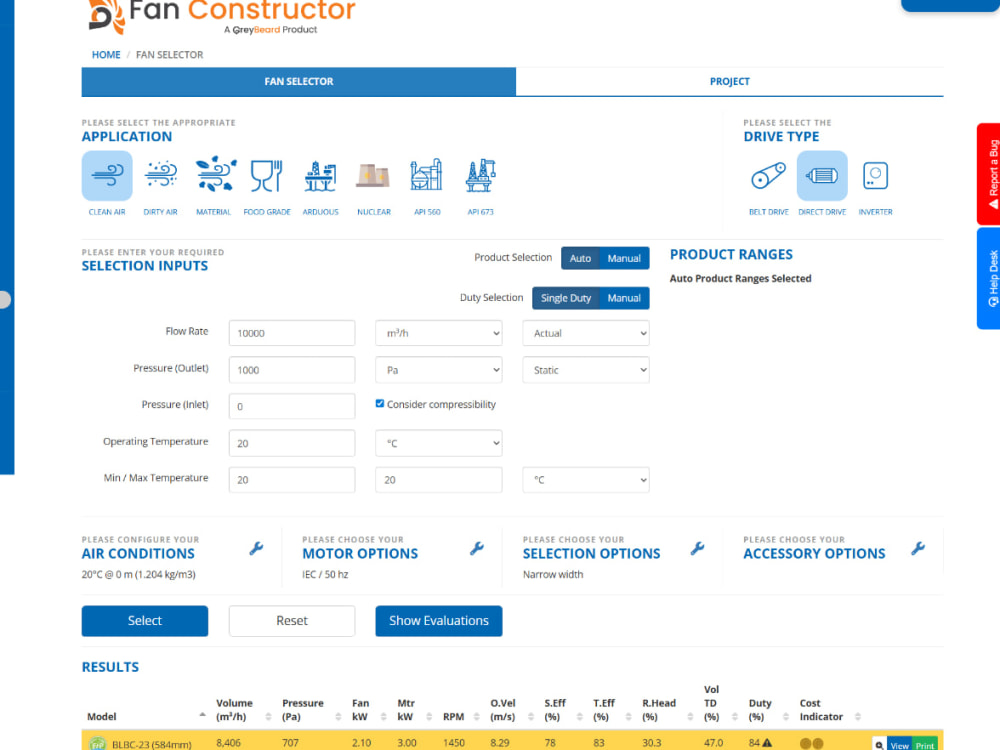Open Air Conditions wrench settings
The image size is (1000, 750).
tap(256, 548)
